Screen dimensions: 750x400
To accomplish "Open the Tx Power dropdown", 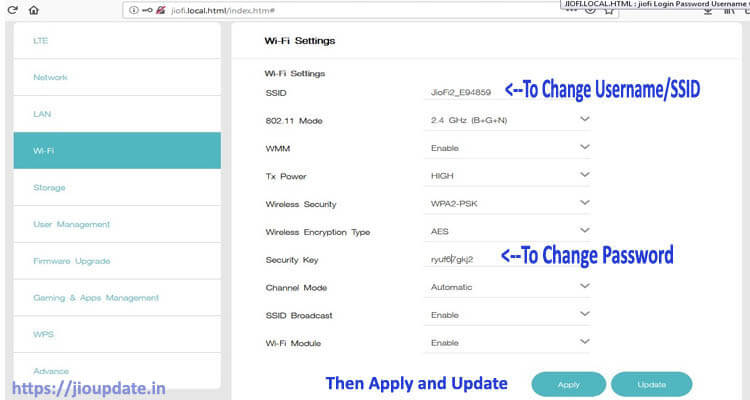I will point(507,176).
